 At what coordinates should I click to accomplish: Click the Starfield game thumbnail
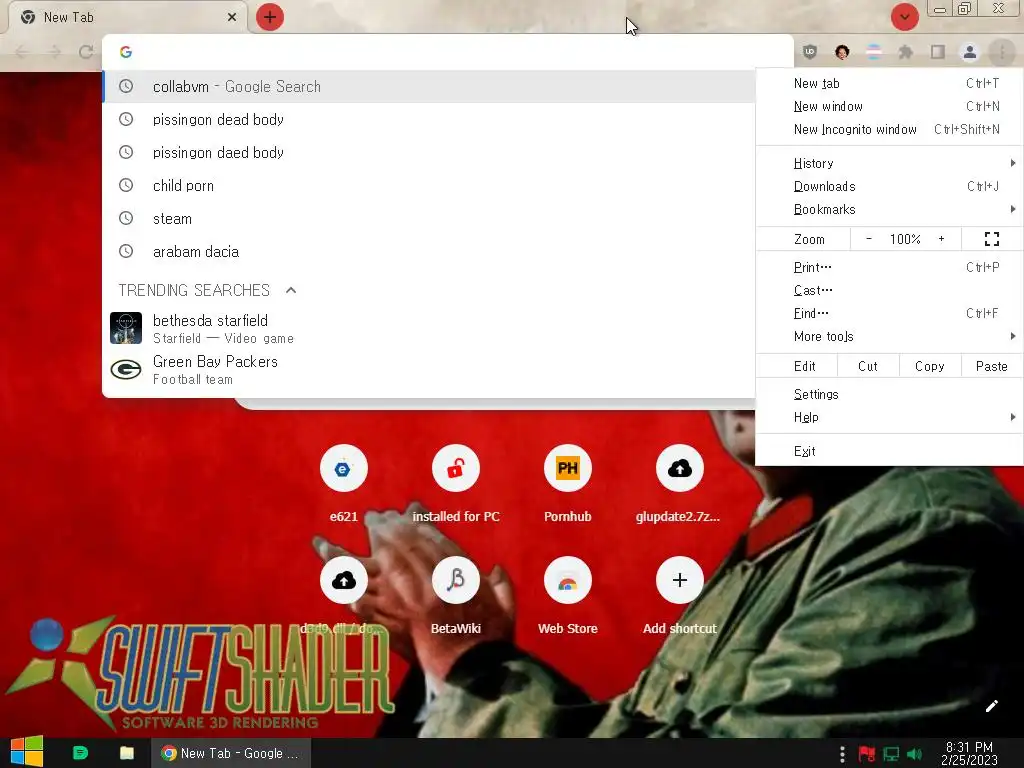(x=126, y=328)
